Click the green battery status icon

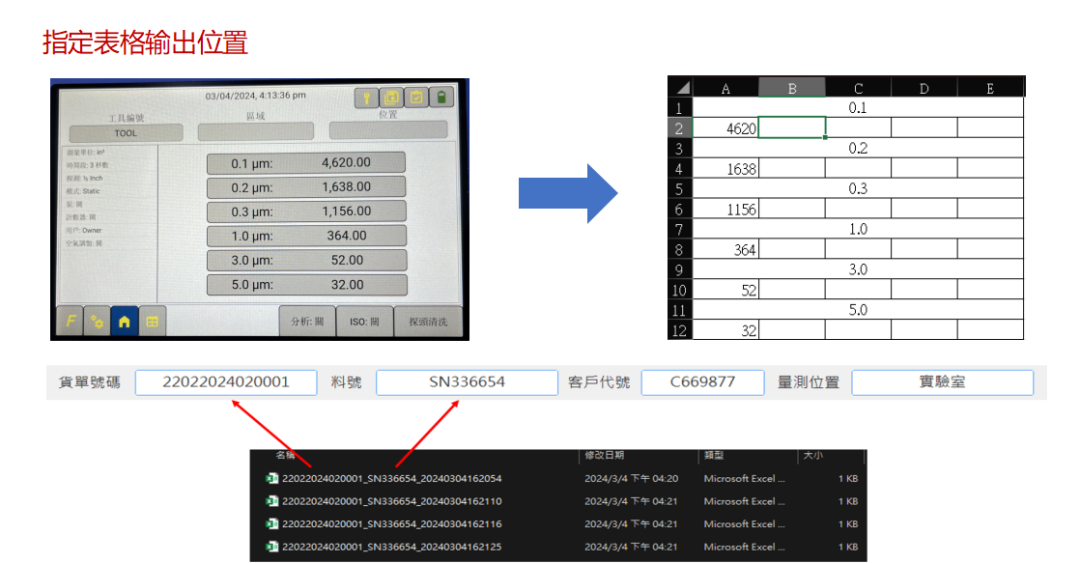[x=440, y=98]
